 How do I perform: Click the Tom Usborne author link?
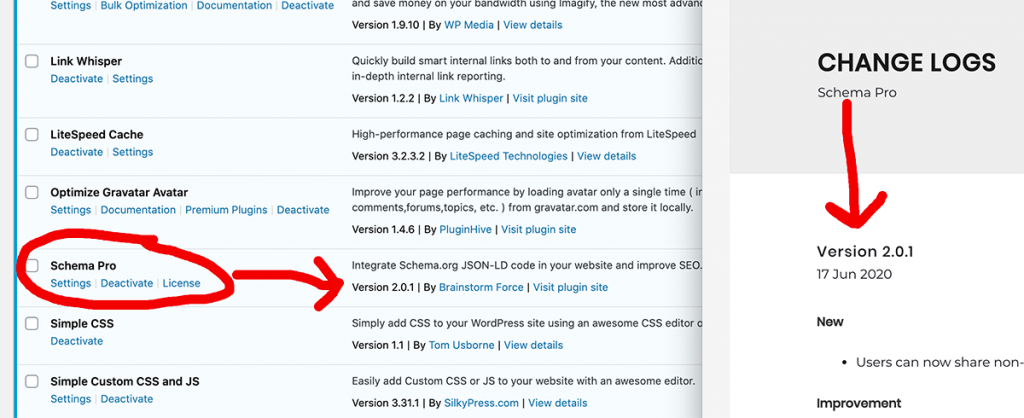[463, 346]
